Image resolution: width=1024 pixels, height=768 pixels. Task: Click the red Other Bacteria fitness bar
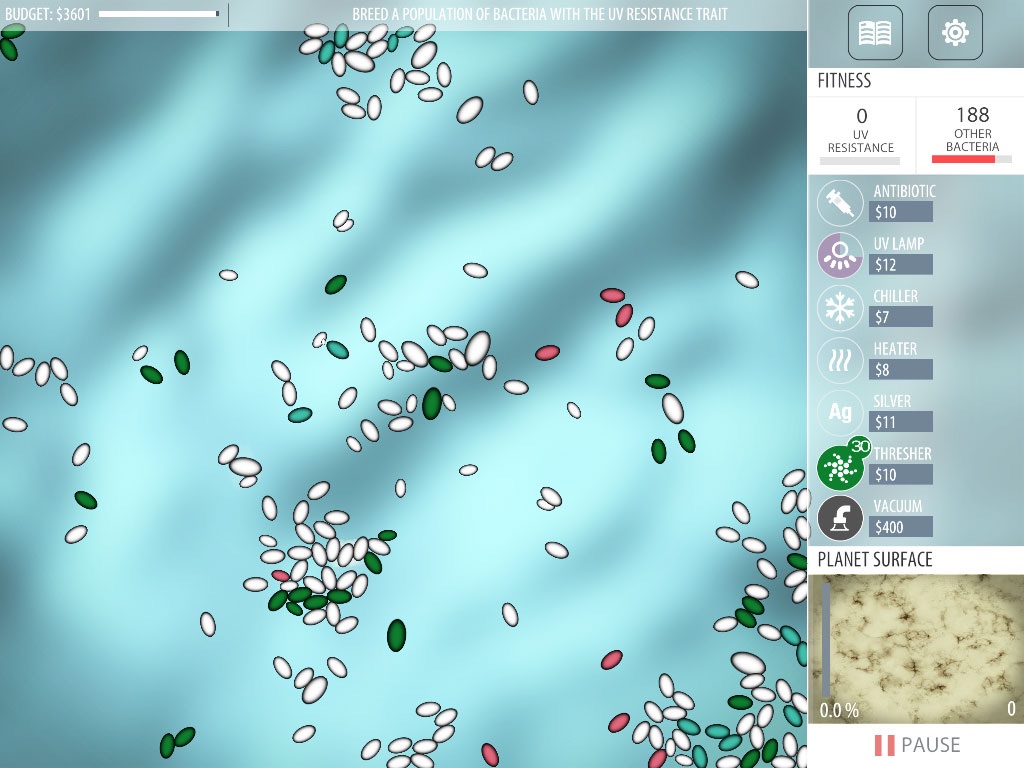pos(971,159)
